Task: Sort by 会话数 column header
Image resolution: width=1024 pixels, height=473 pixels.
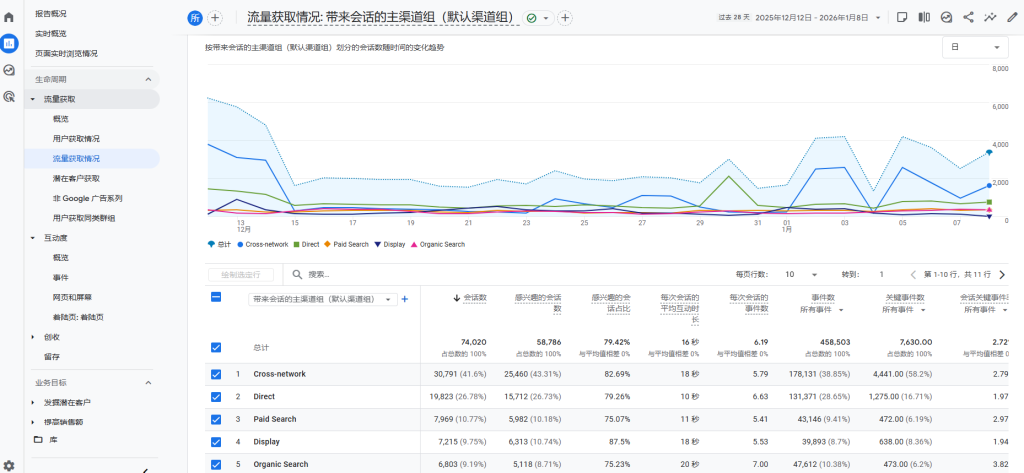Action: click(470, 297)
